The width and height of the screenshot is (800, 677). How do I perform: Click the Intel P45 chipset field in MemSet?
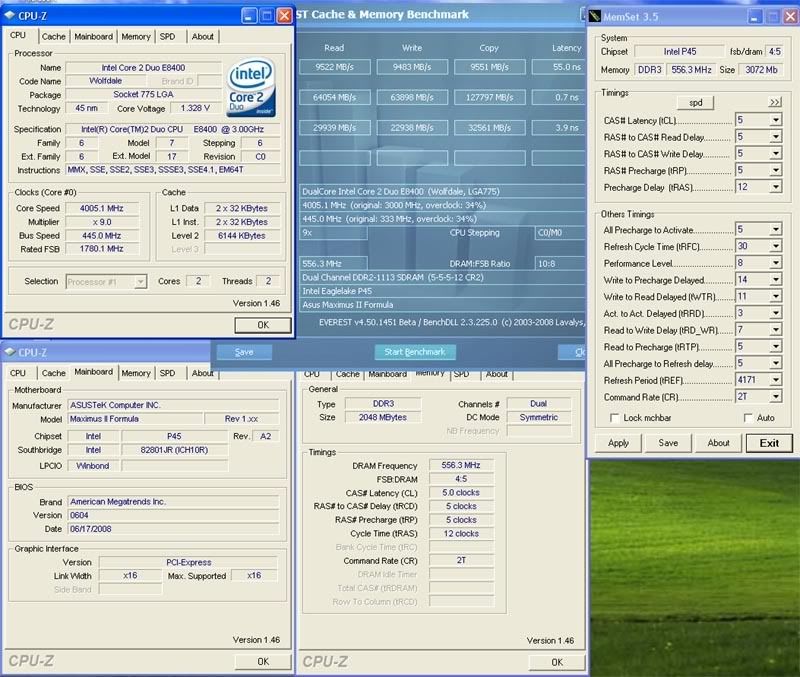click(680, 52)
